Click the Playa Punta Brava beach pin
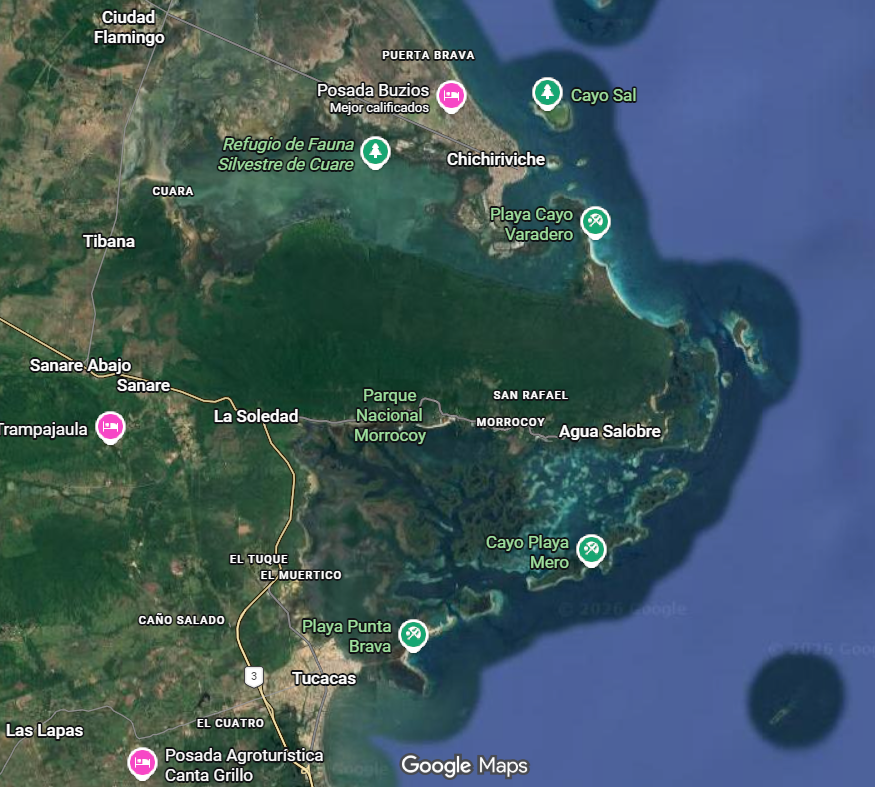875x787 pixels. [413, 633]
